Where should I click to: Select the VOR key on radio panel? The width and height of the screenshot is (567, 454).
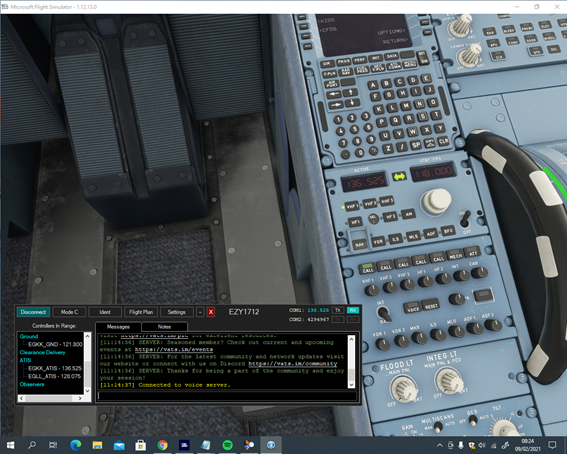pyautogui.click(x=378, y=241)
